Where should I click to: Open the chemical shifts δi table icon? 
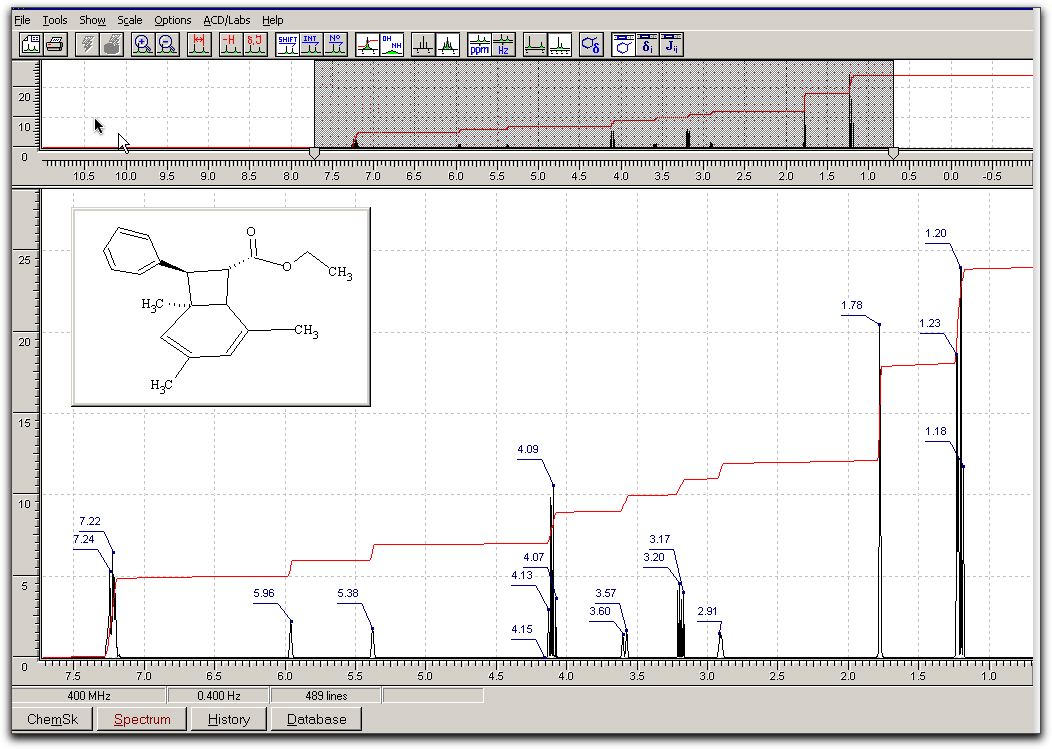point(648,44)
